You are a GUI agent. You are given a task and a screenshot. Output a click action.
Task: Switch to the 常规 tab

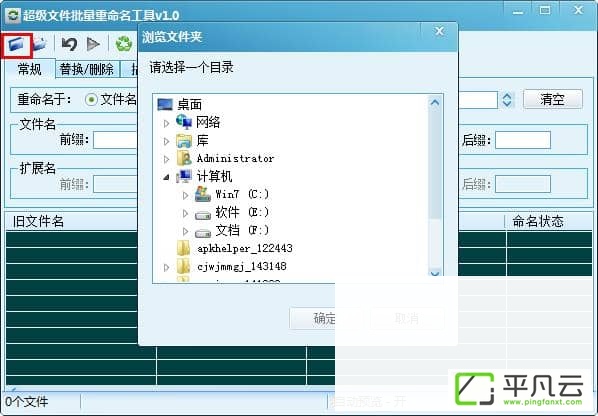point(30,69)
